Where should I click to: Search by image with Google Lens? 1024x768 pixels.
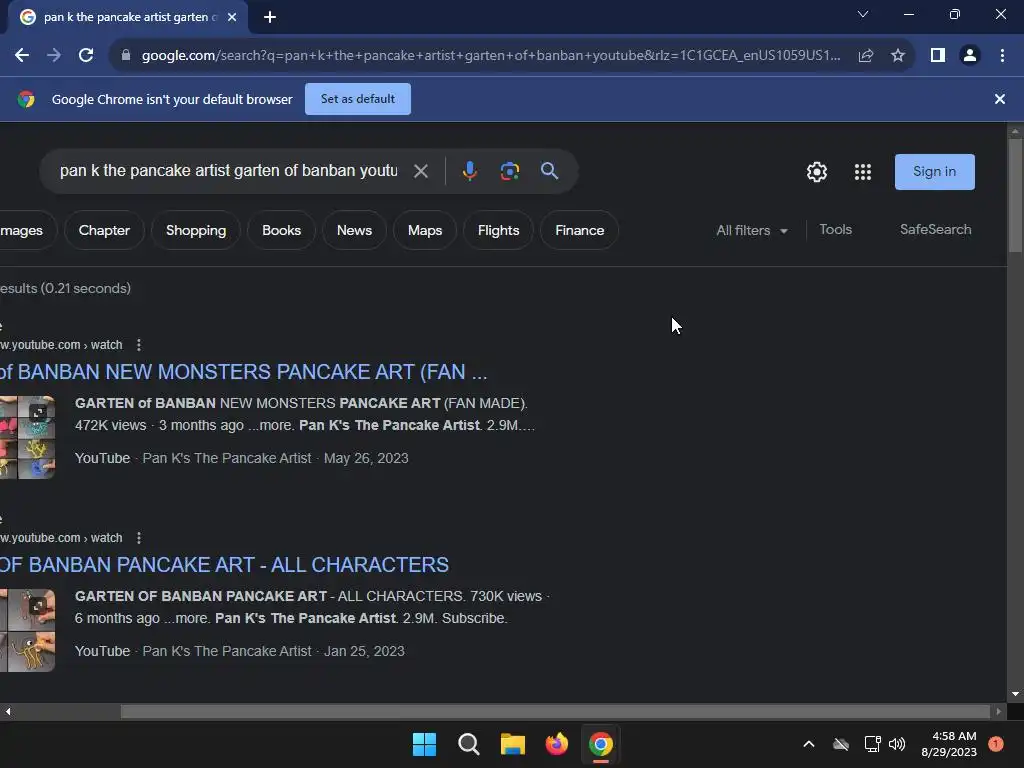(509, 171)
